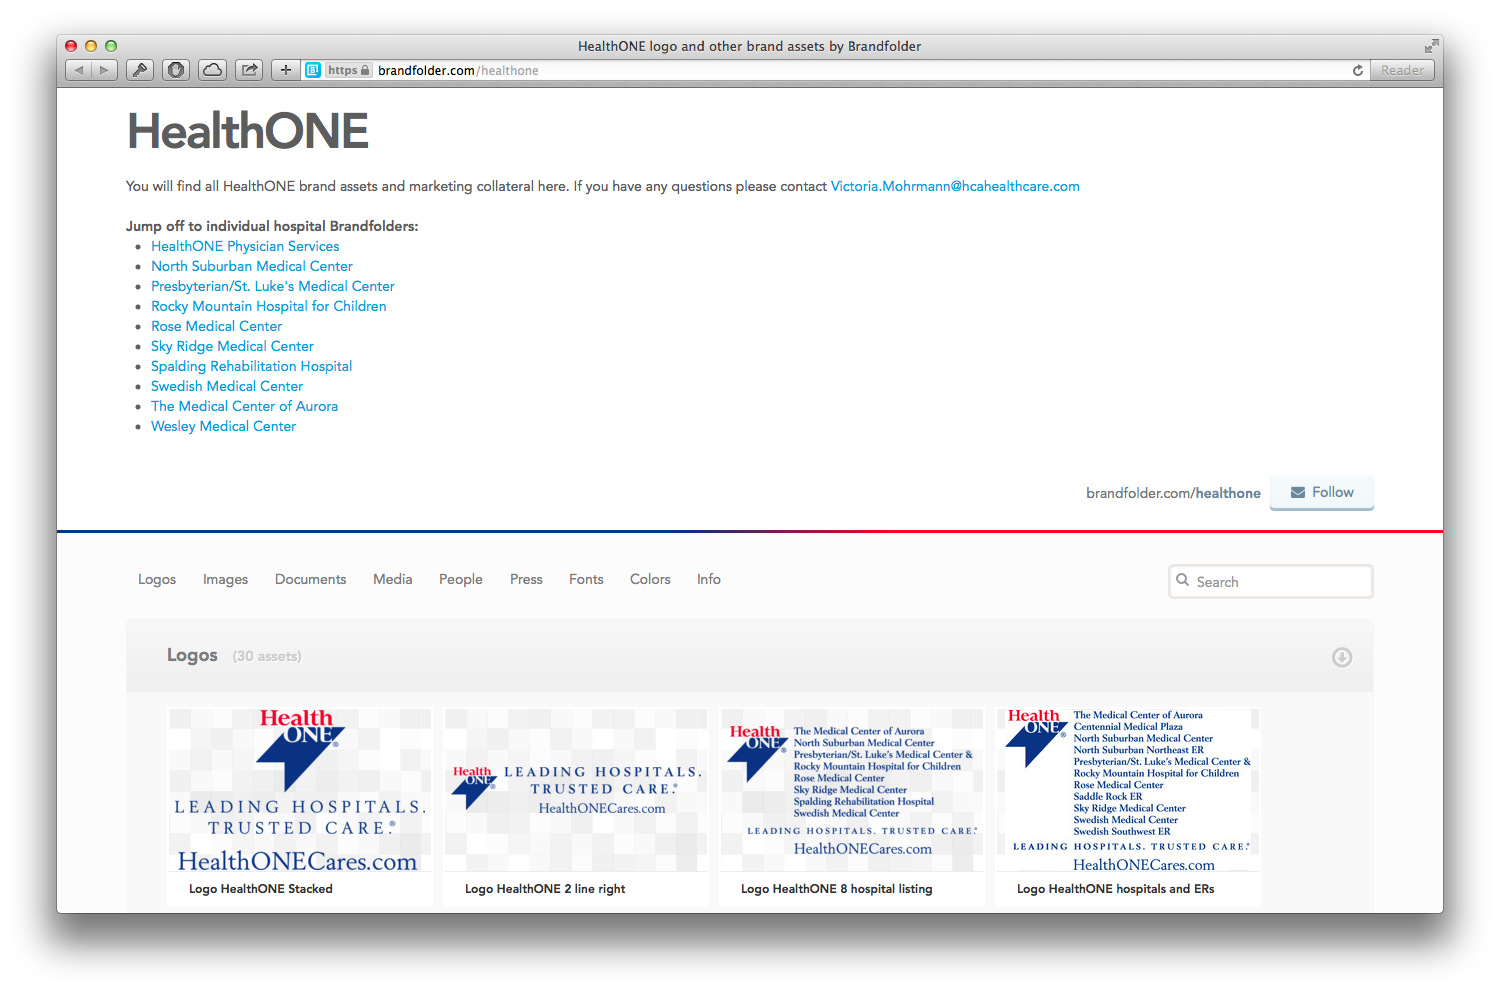Click the Share toolbar icon
This screenshot has height=992, width=1500.
(249, 70)
